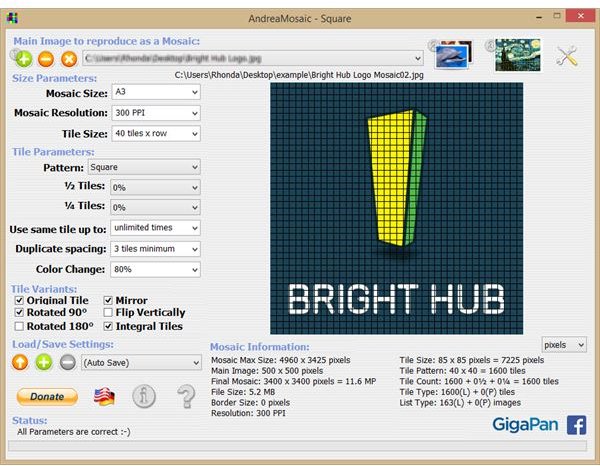Expand the Tile Size dropdown
The width and height of the screenshot is (600, 466).
(156, 134)
